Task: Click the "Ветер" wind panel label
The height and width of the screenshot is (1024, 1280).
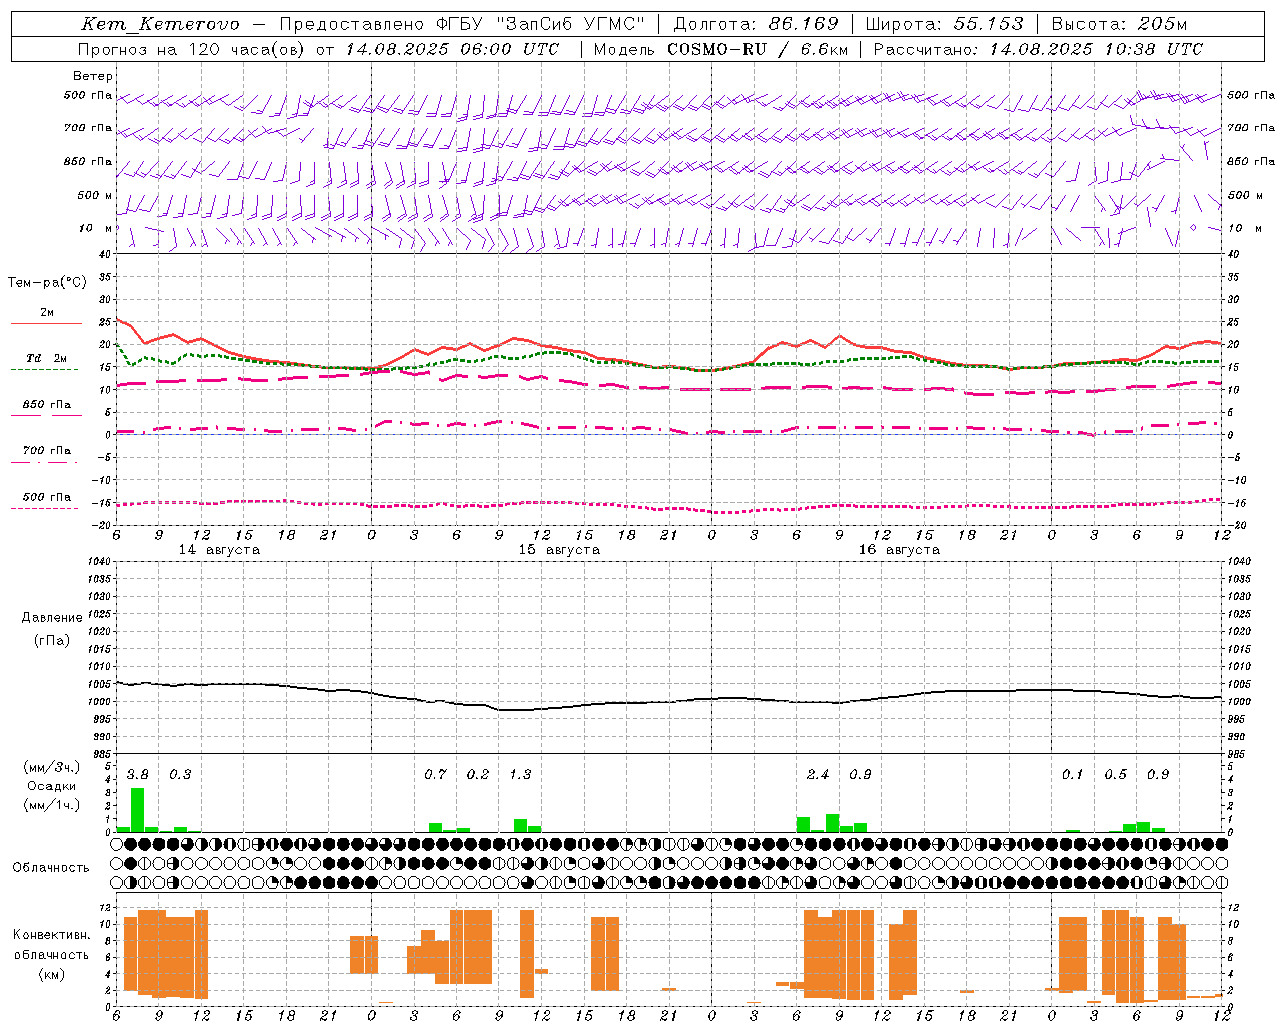Action: (93, 76)
